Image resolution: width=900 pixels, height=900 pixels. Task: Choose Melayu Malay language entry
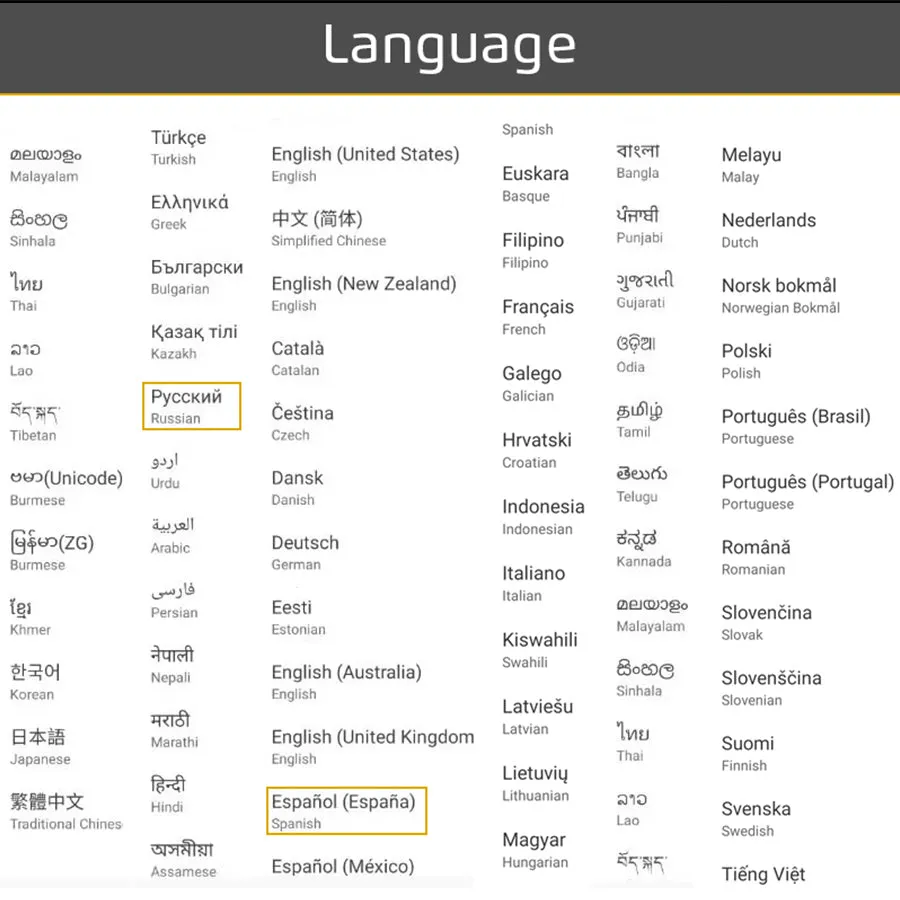tap(751, 164)
